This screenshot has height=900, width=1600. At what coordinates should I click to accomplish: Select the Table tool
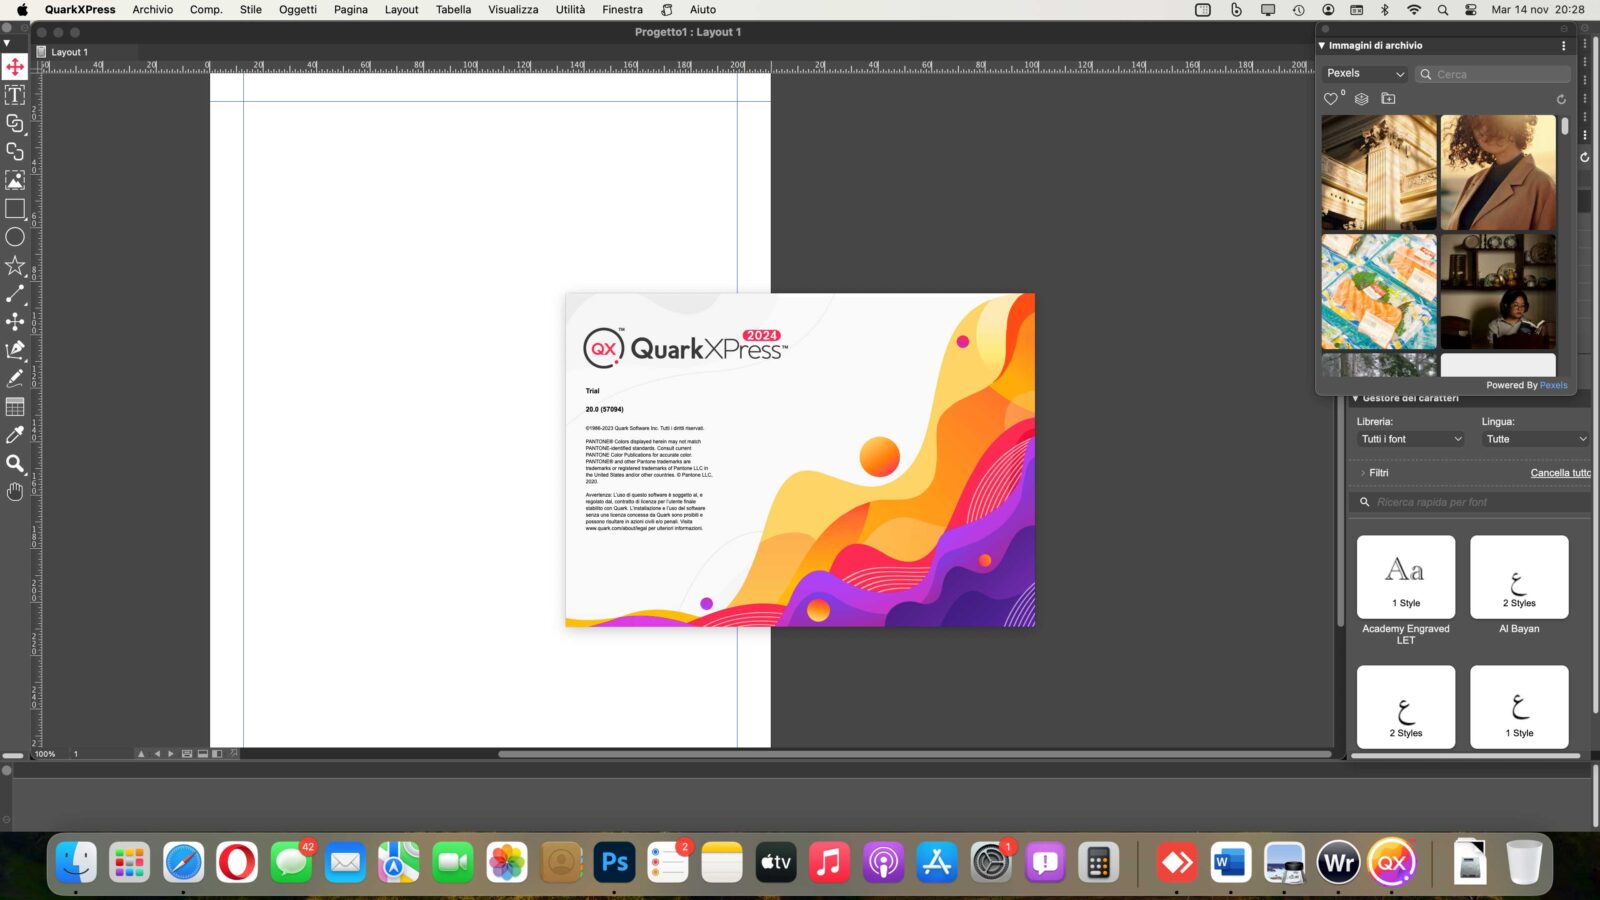pos(15,407)
